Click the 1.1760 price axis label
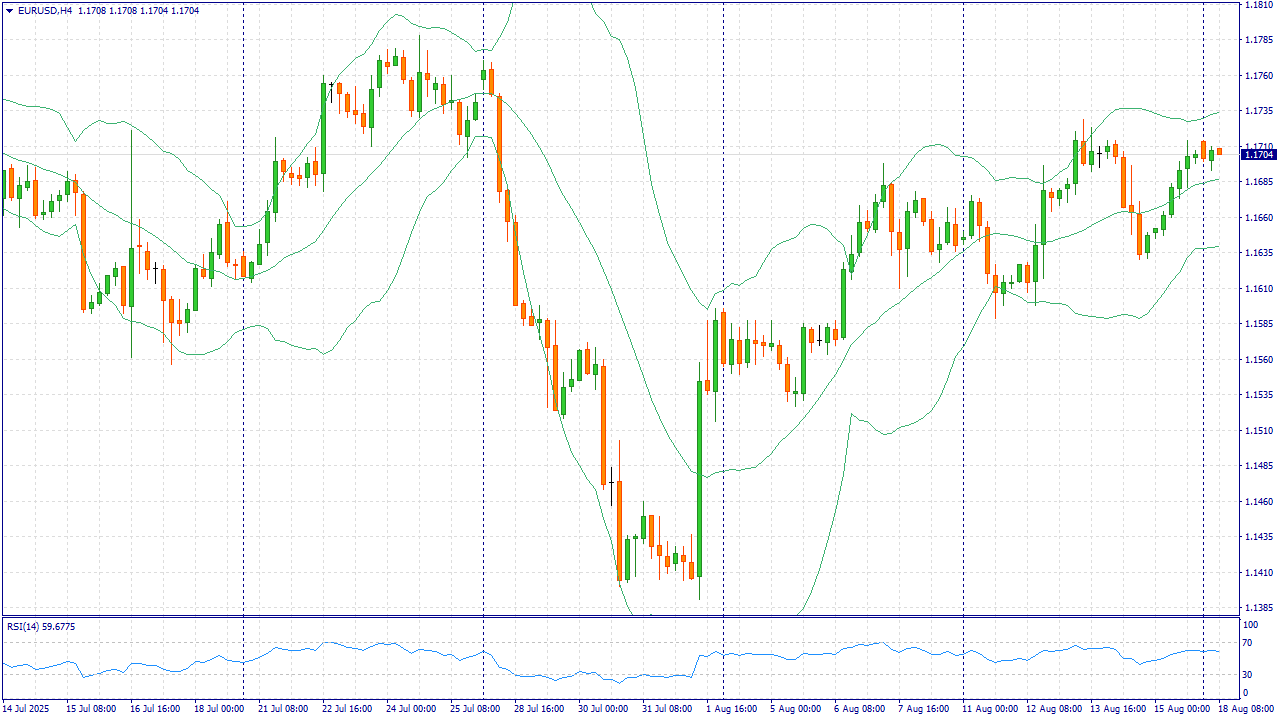This screenshot has width=1280, height=720. (x=1258, y=76)
